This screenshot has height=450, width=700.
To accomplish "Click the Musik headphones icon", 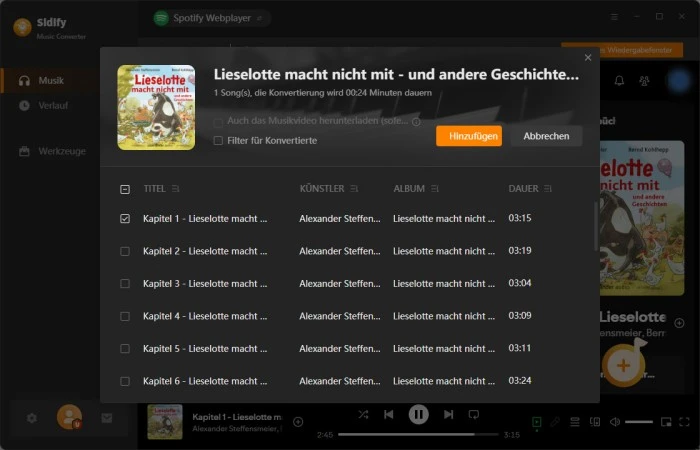I will pyautogui.click(x=25, y=81).
